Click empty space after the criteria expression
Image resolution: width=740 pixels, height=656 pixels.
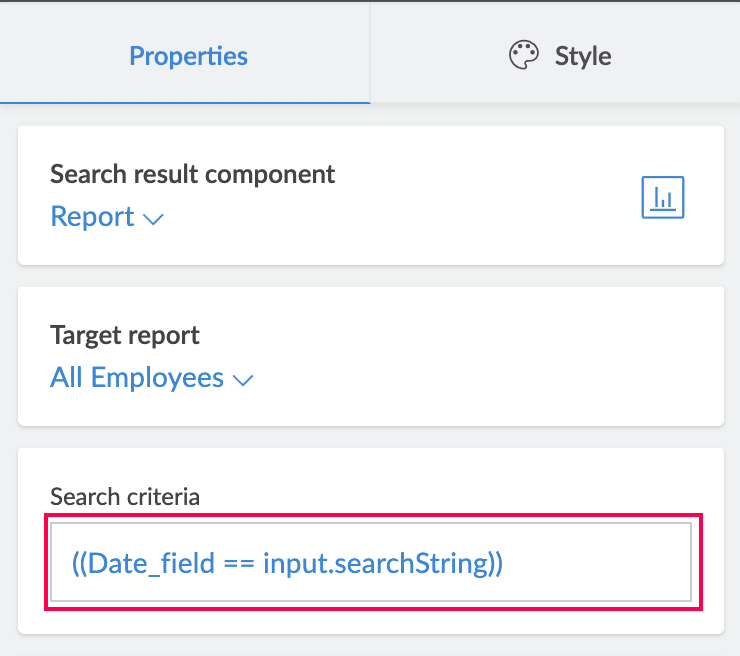(600, 563)
